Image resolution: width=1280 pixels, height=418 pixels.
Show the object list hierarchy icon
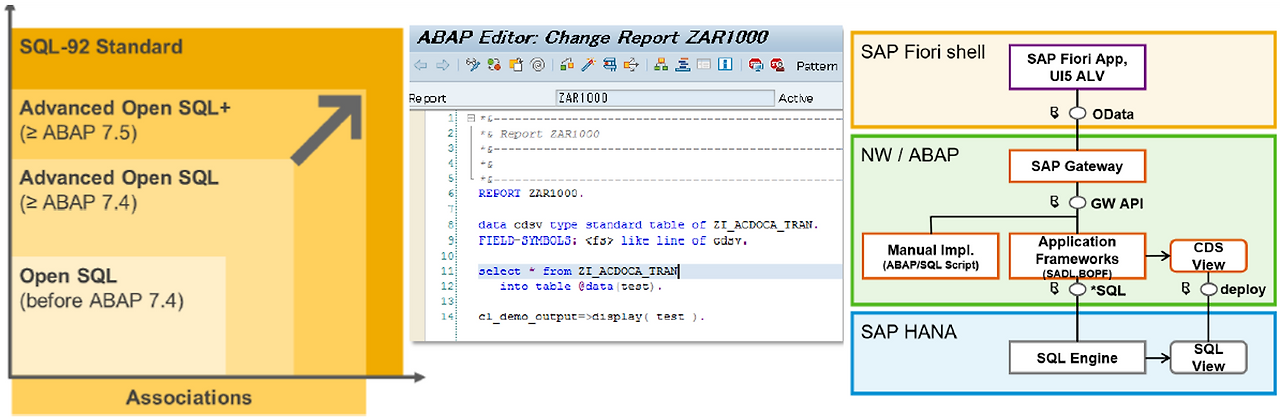click(x=660, y=65)
